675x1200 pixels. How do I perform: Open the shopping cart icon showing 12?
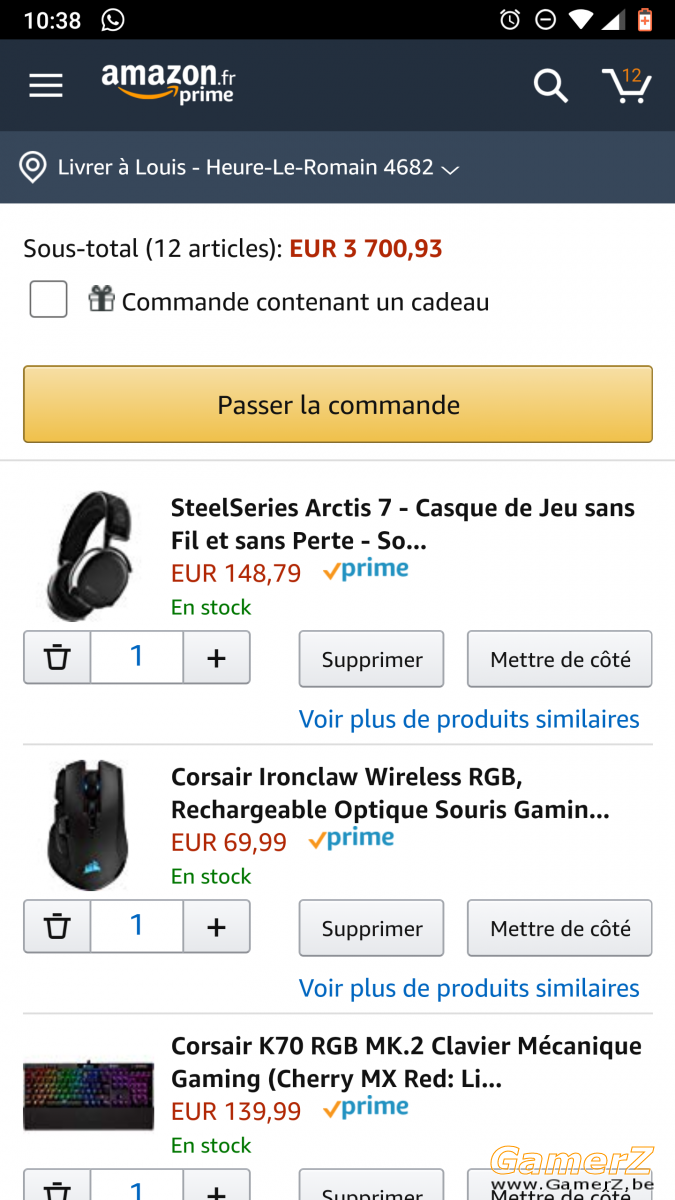pyautogui.click(x=626, y=85)
